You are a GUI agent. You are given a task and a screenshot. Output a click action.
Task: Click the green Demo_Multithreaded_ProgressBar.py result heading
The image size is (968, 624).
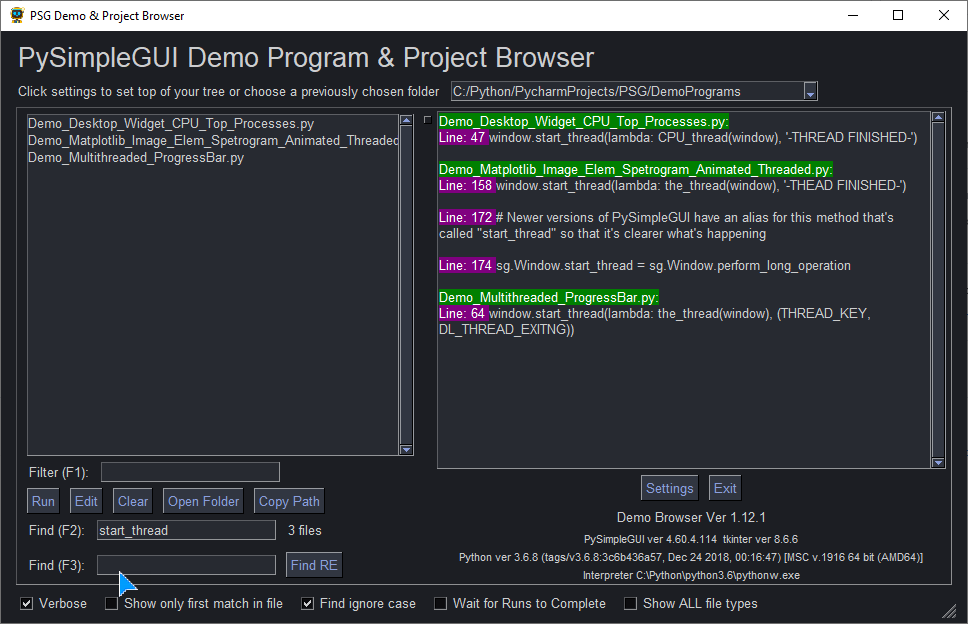(x=548, y=298)
